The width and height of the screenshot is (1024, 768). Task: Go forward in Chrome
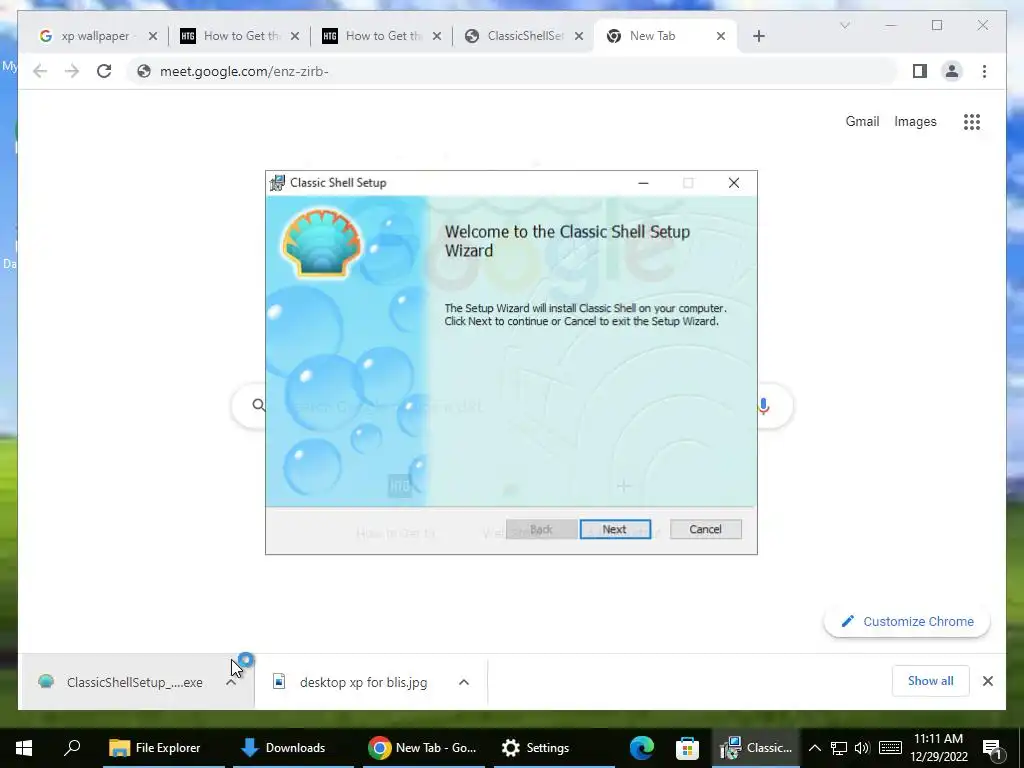coord(72,71)
